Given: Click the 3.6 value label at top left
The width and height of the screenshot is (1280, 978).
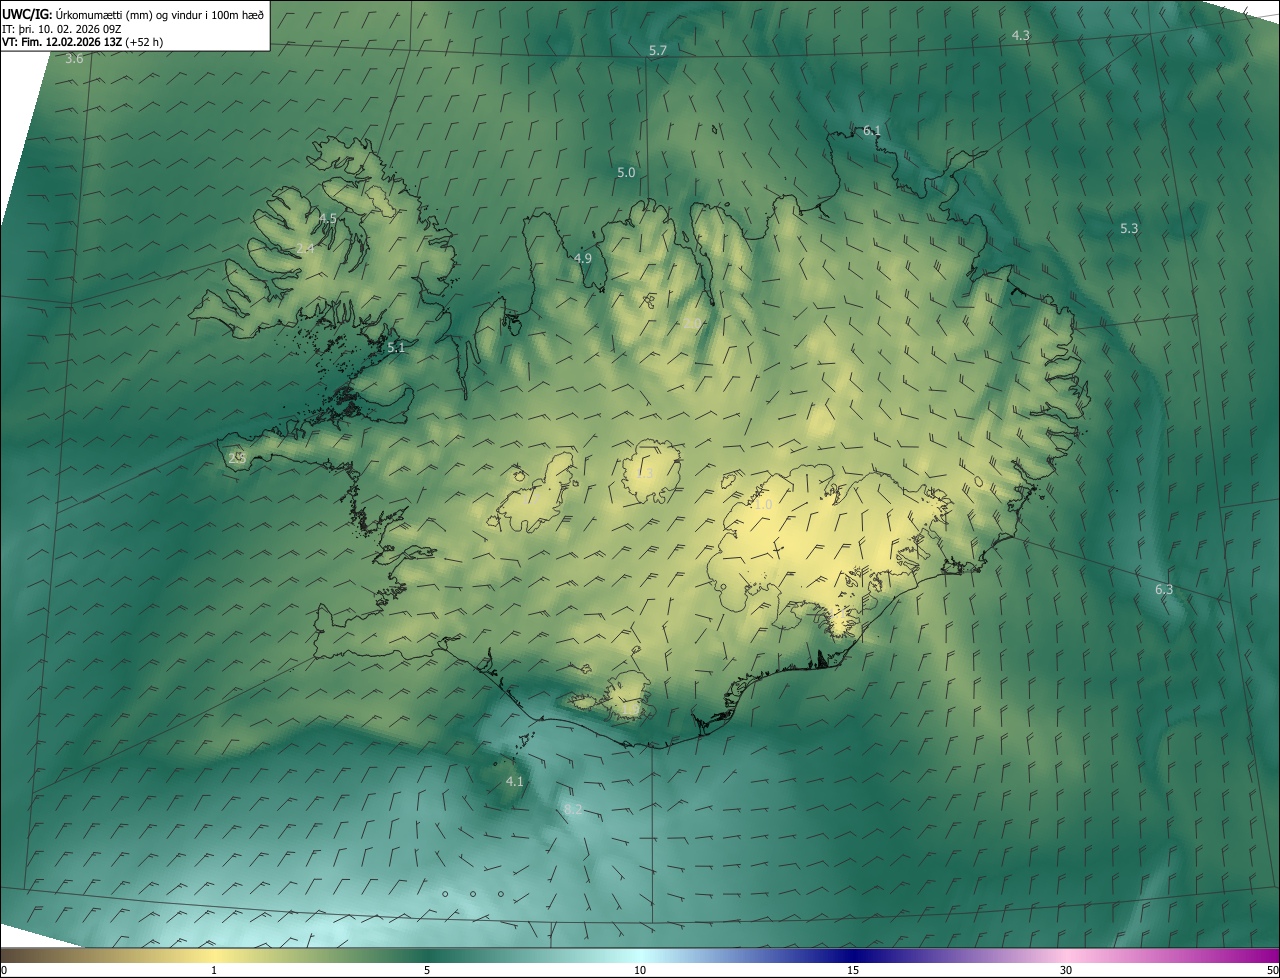Looking at the screenshot, I should coord(74,59).
